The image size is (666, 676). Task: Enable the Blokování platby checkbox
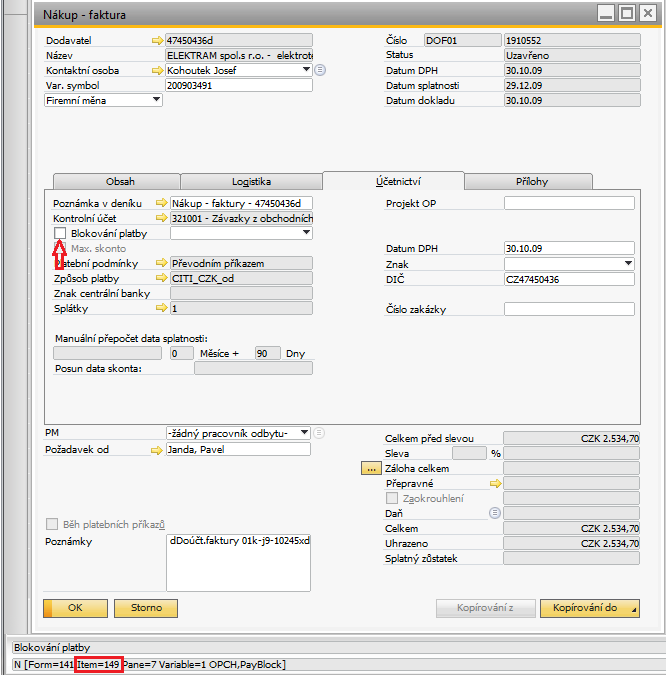click(x=60, y=233)
